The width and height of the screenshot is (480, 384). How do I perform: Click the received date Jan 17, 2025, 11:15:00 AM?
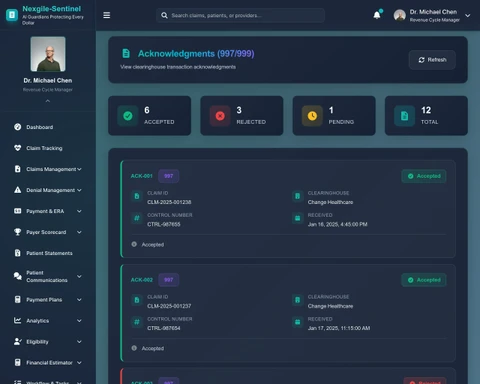click(x=339, y=328)
